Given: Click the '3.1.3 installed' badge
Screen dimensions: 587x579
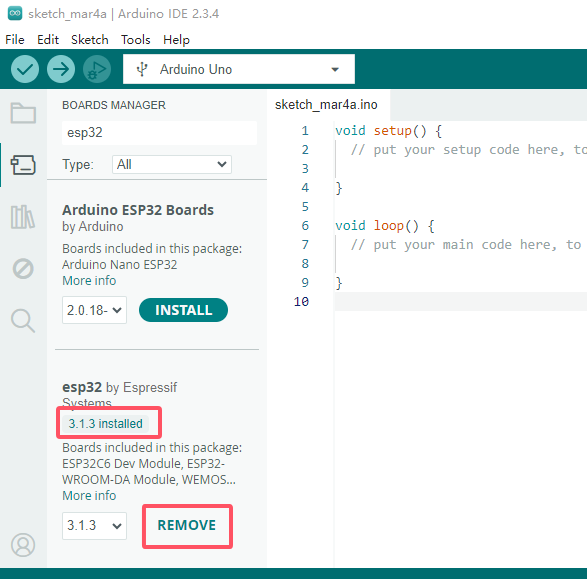Looking at the screenshot, I should click(x=106, y=424).
